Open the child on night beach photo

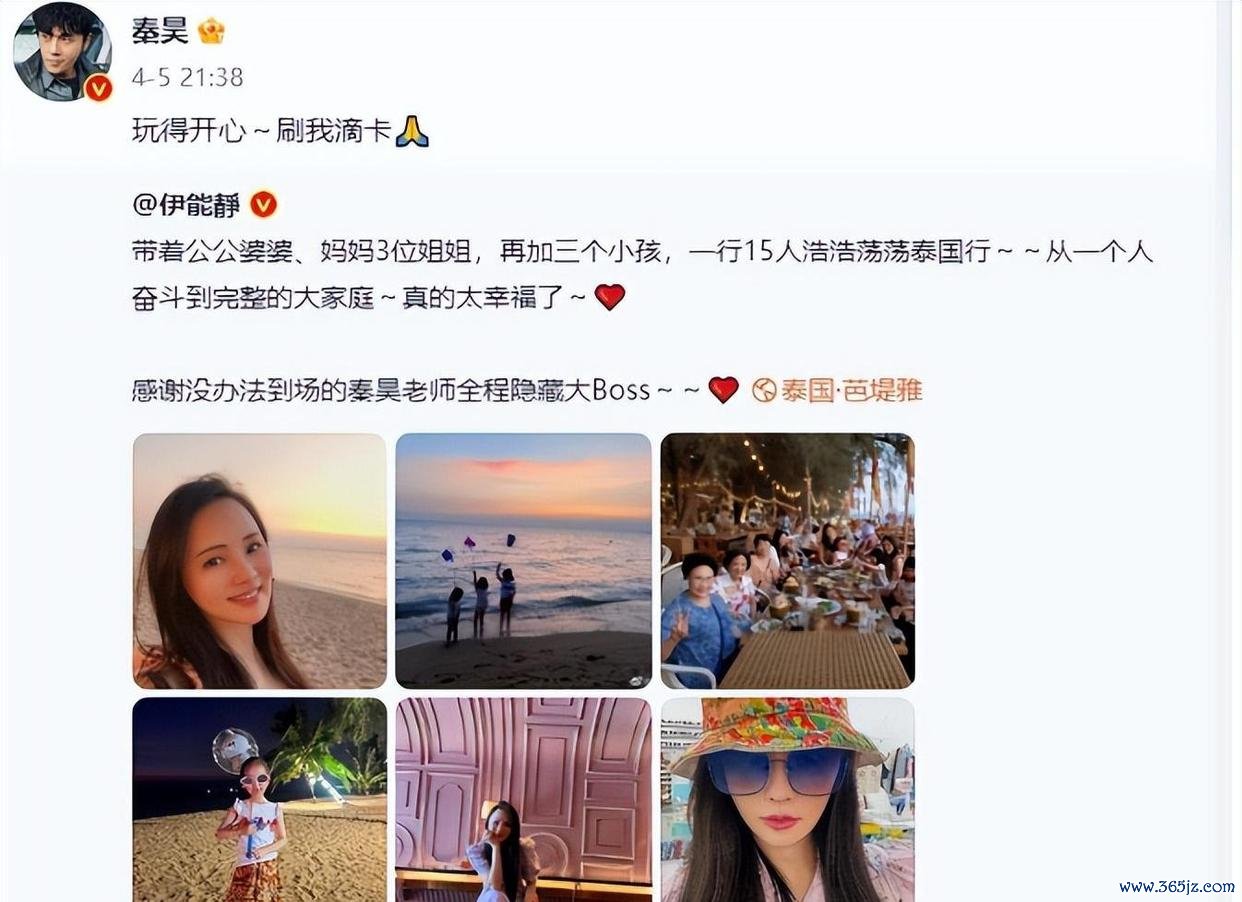click(x=260, y=799)
